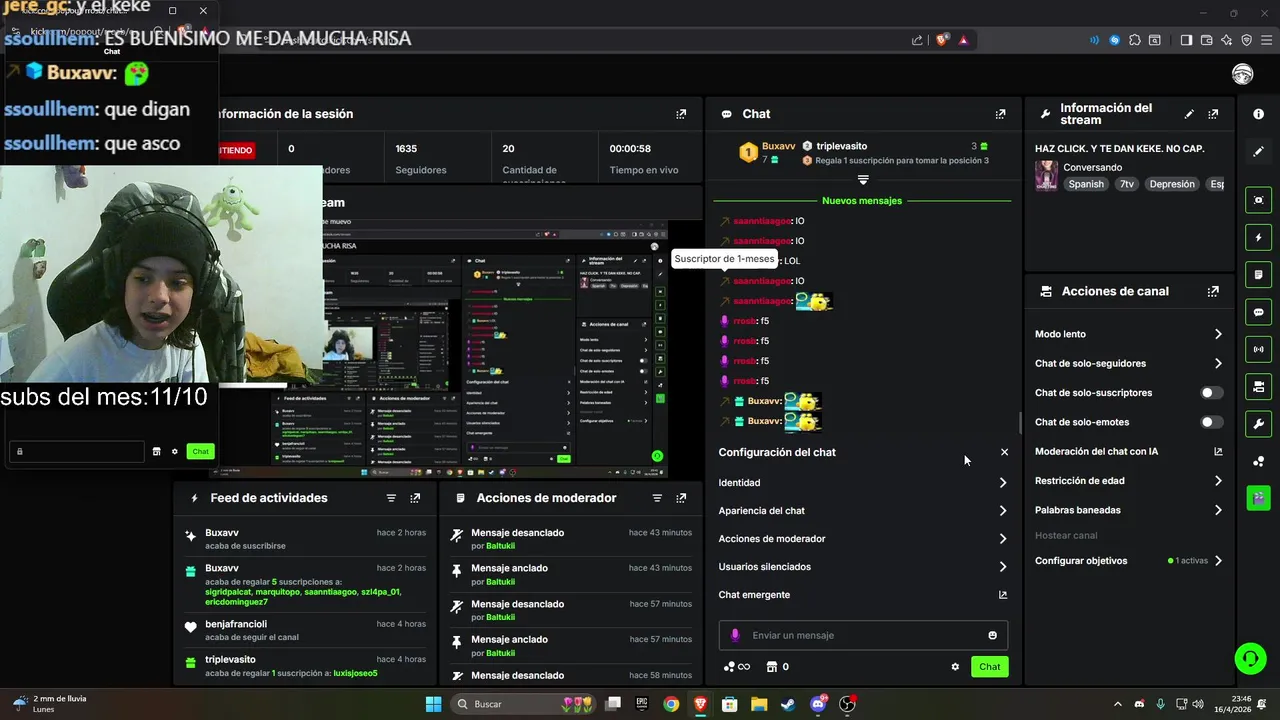Open the green support headset button
This screenshot has height=720, width=1280.
tap(1250, 658)
